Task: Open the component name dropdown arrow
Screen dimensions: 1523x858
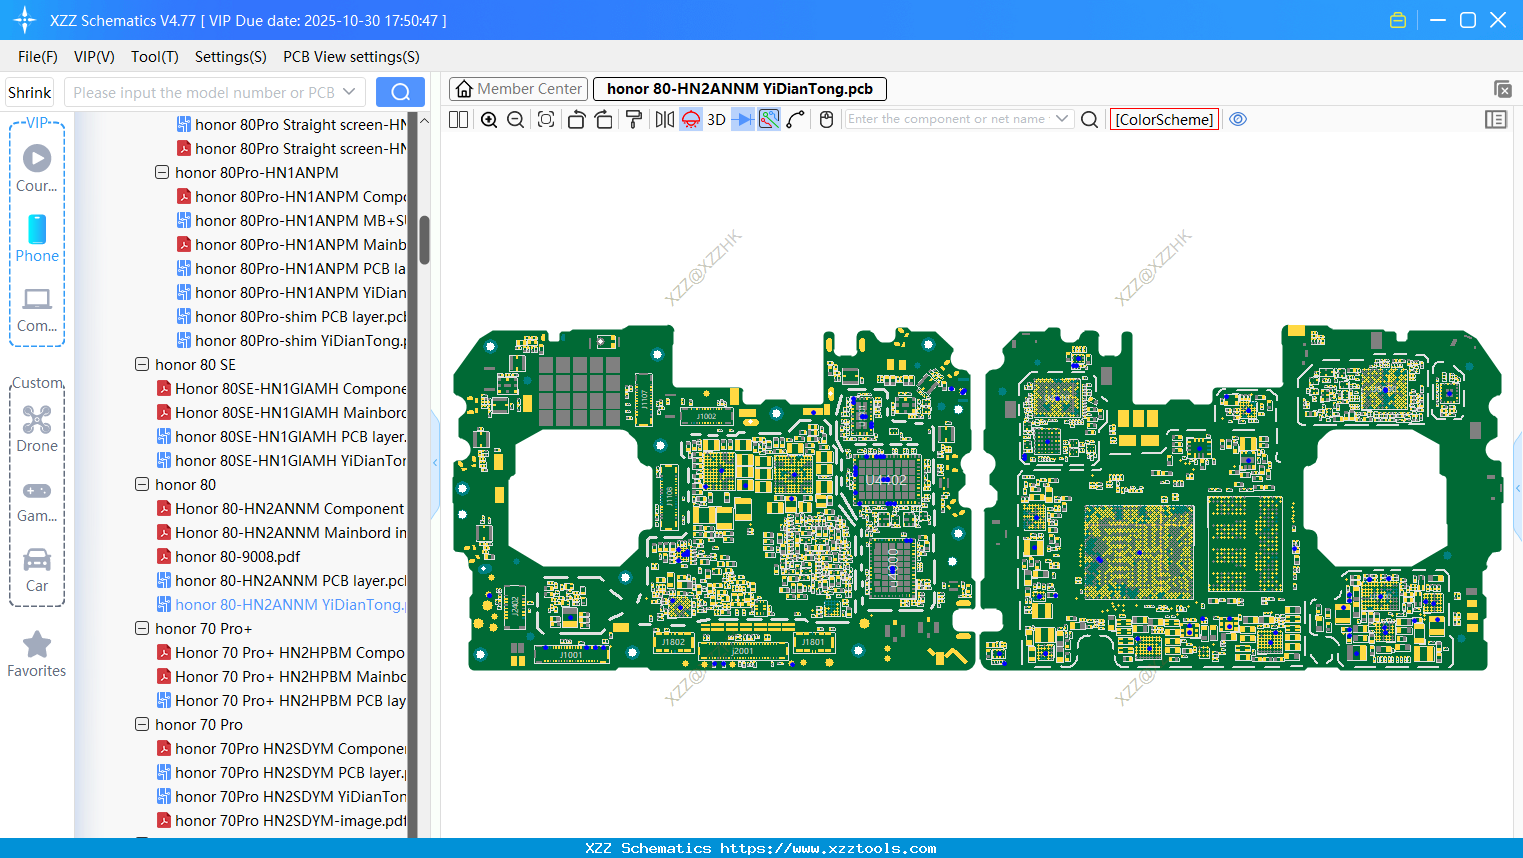Action: pyautogui.click(x=1062, y=119)
